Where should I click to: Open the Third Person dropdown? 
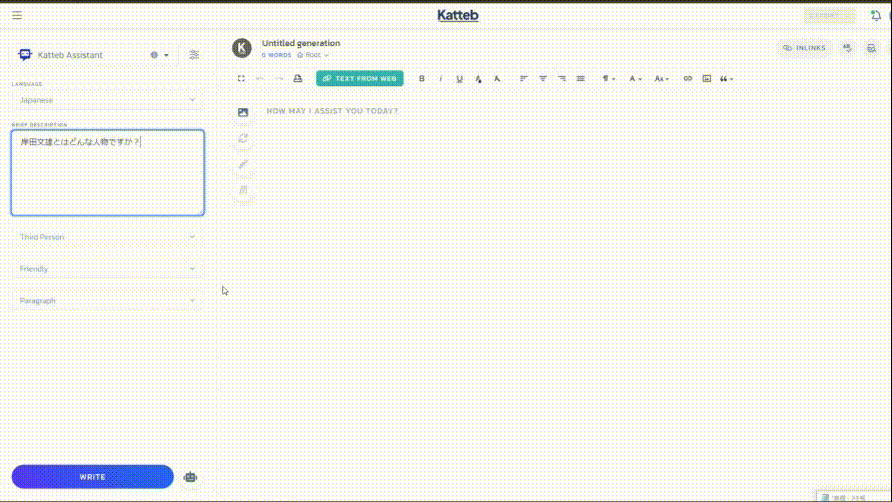tap(108, 237)
